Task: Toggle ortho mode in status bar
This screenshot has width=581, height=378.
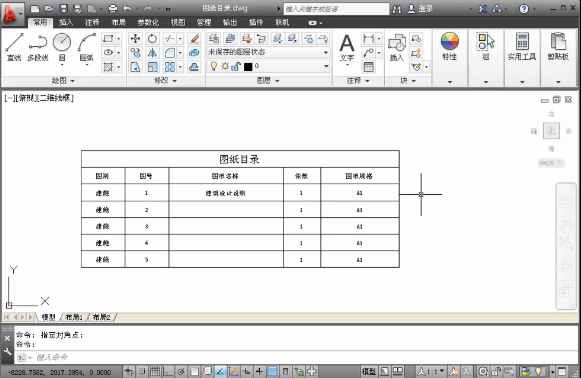Action: [x=168, y=371]
